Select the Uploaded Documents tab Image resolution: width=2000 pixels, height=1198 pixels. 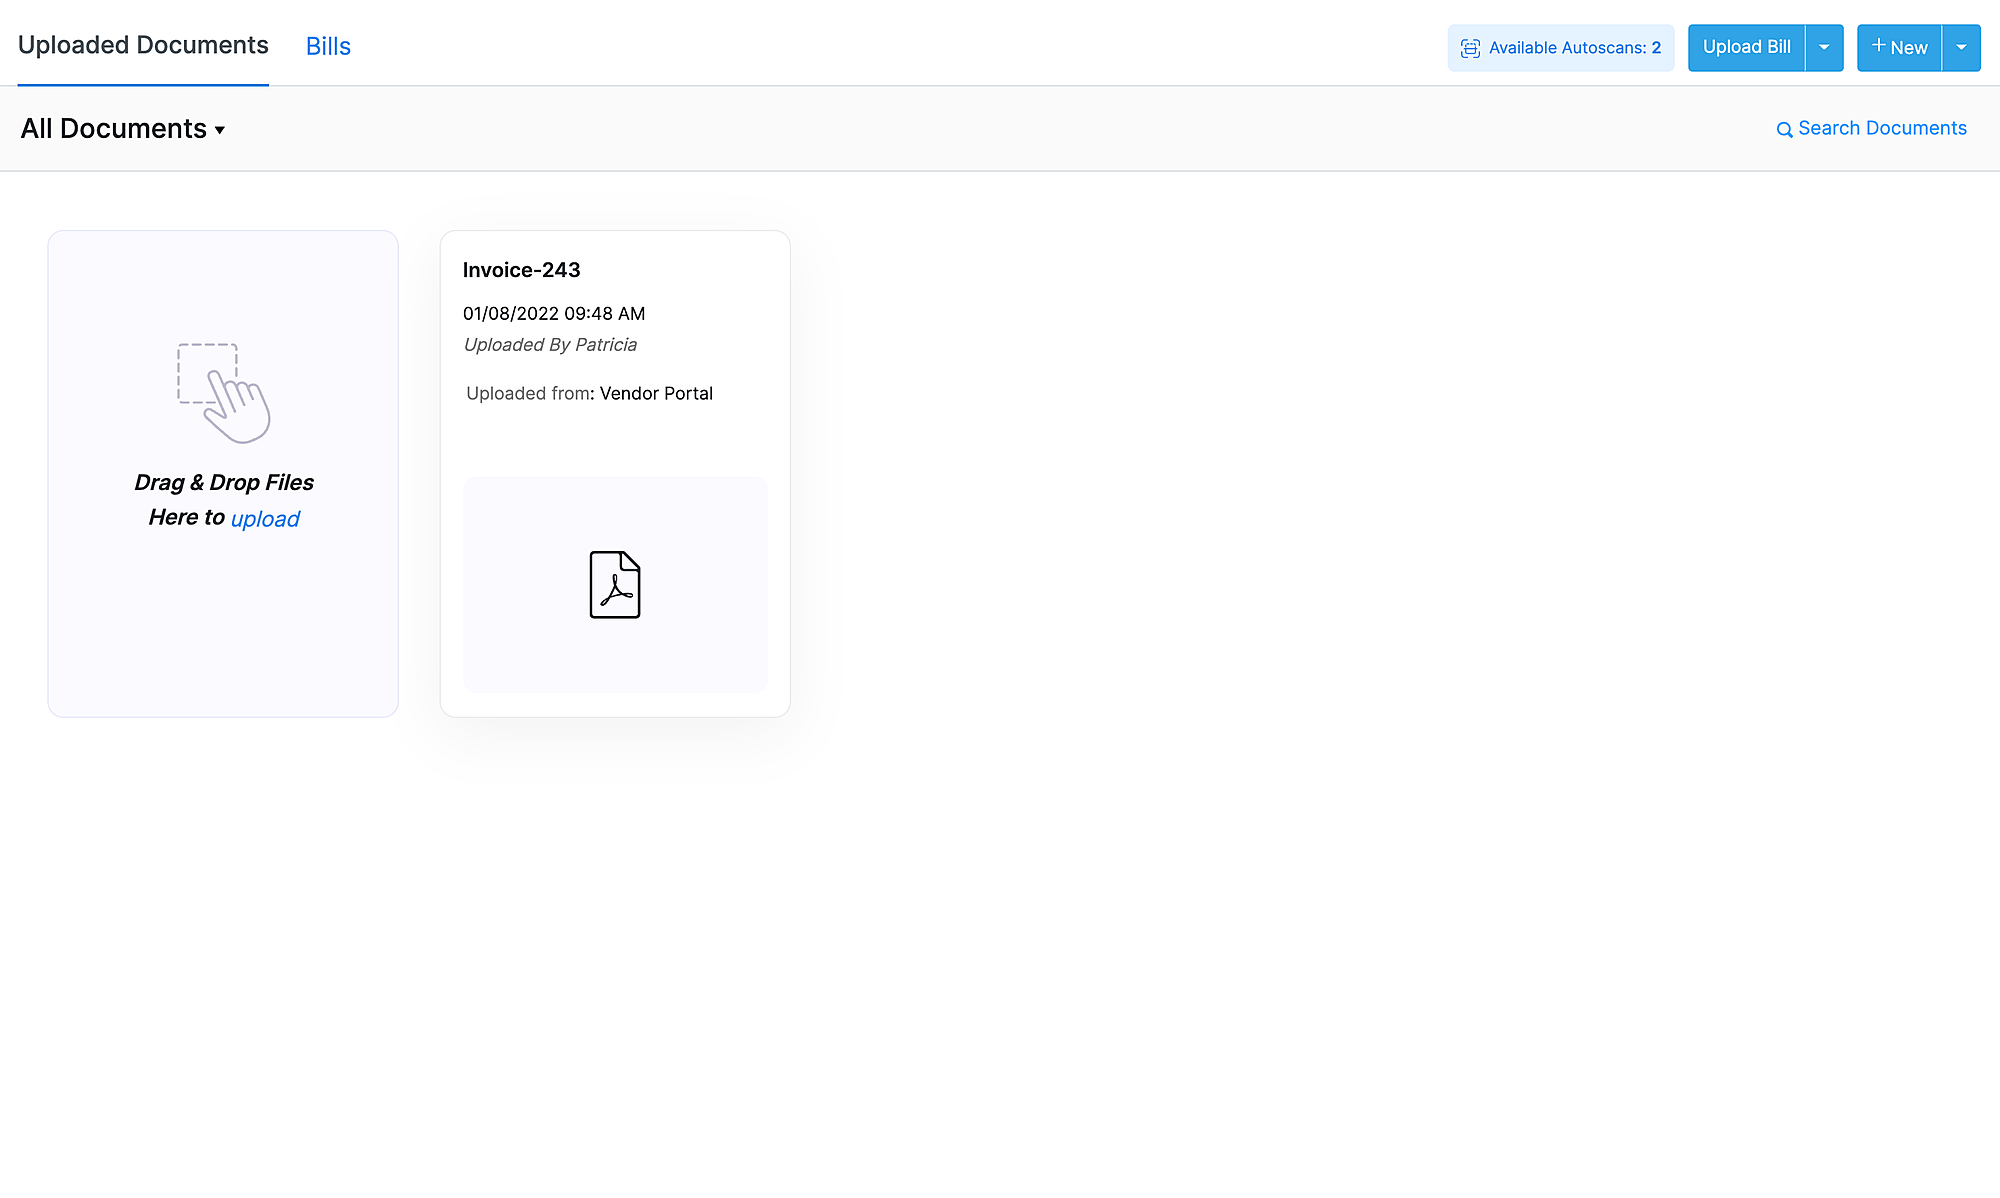143,45
